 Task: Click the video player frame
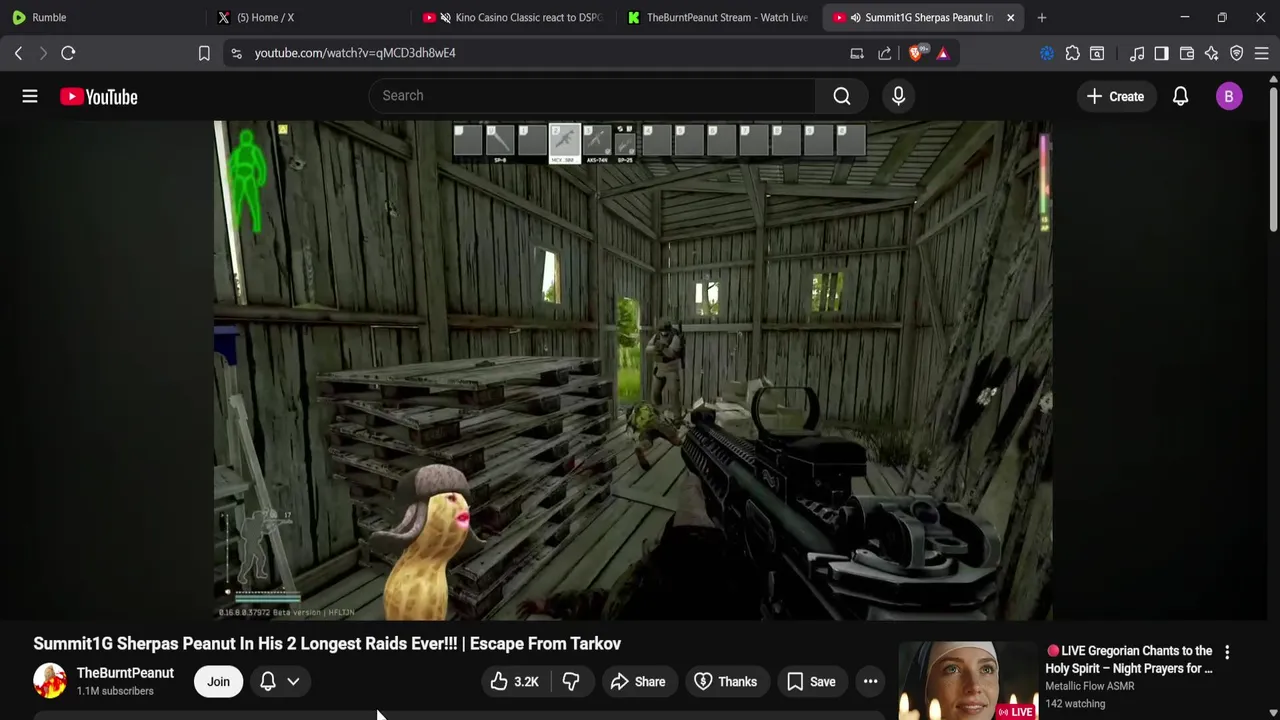point(632,371)
